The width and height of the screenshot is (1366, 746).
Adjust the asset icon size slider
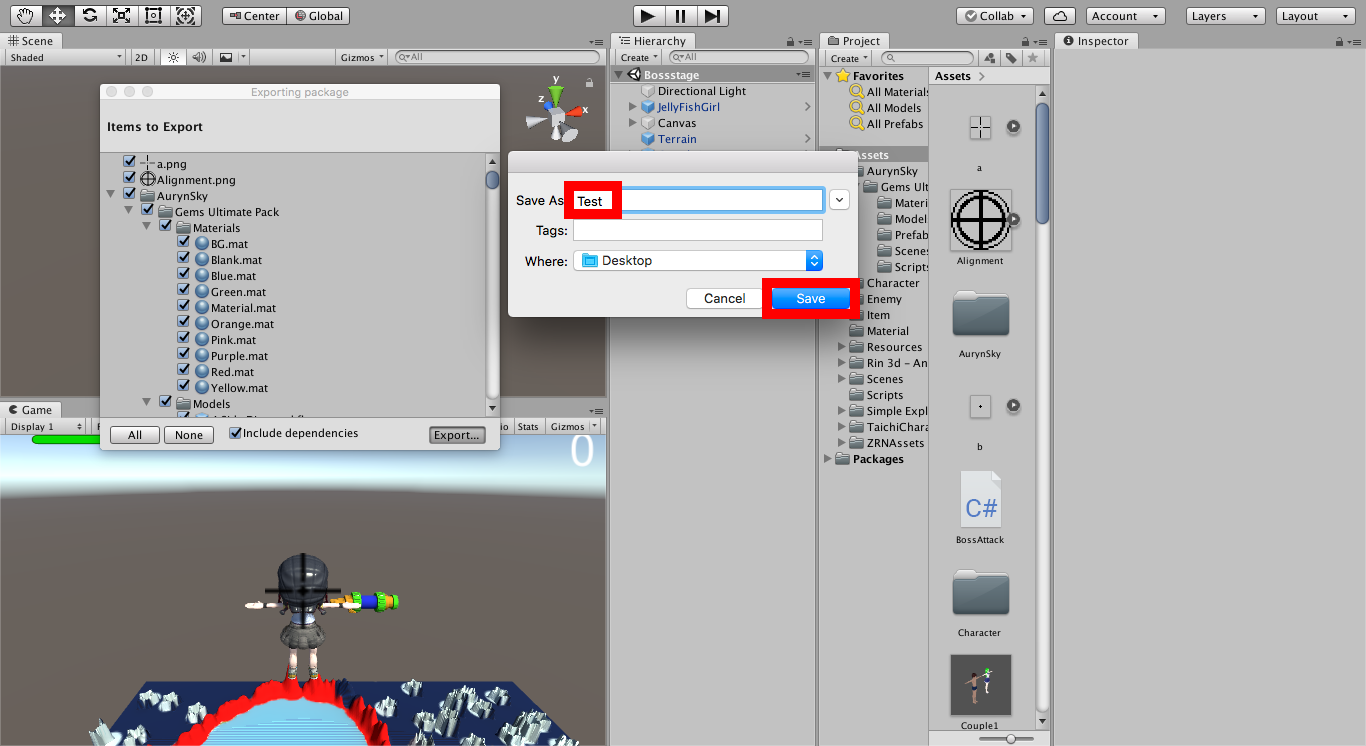[x=1010, y=738]
